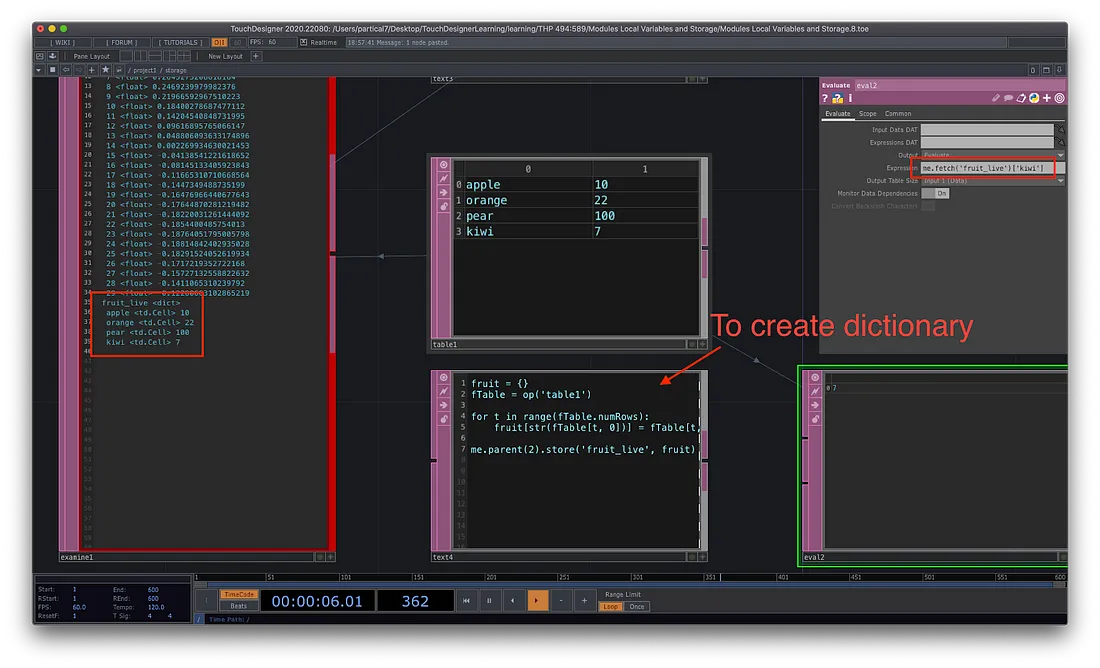Click the plus icon in eval2 parameters

coord(1047,98)
